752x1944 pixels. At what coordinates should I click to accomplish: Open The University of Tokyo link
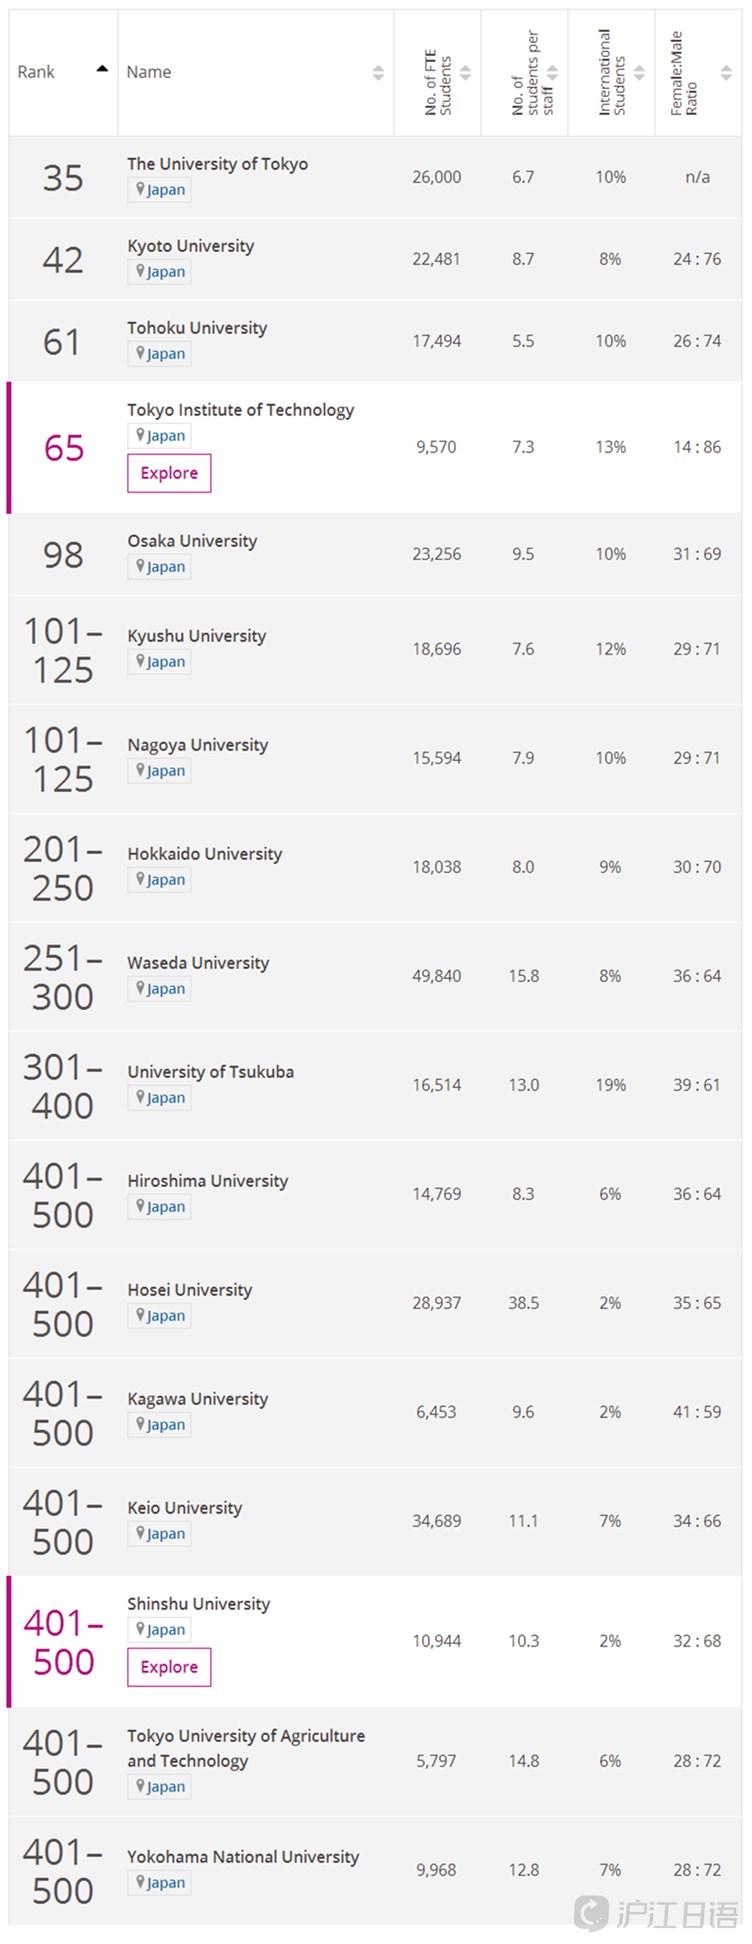(x=217, y=164)
